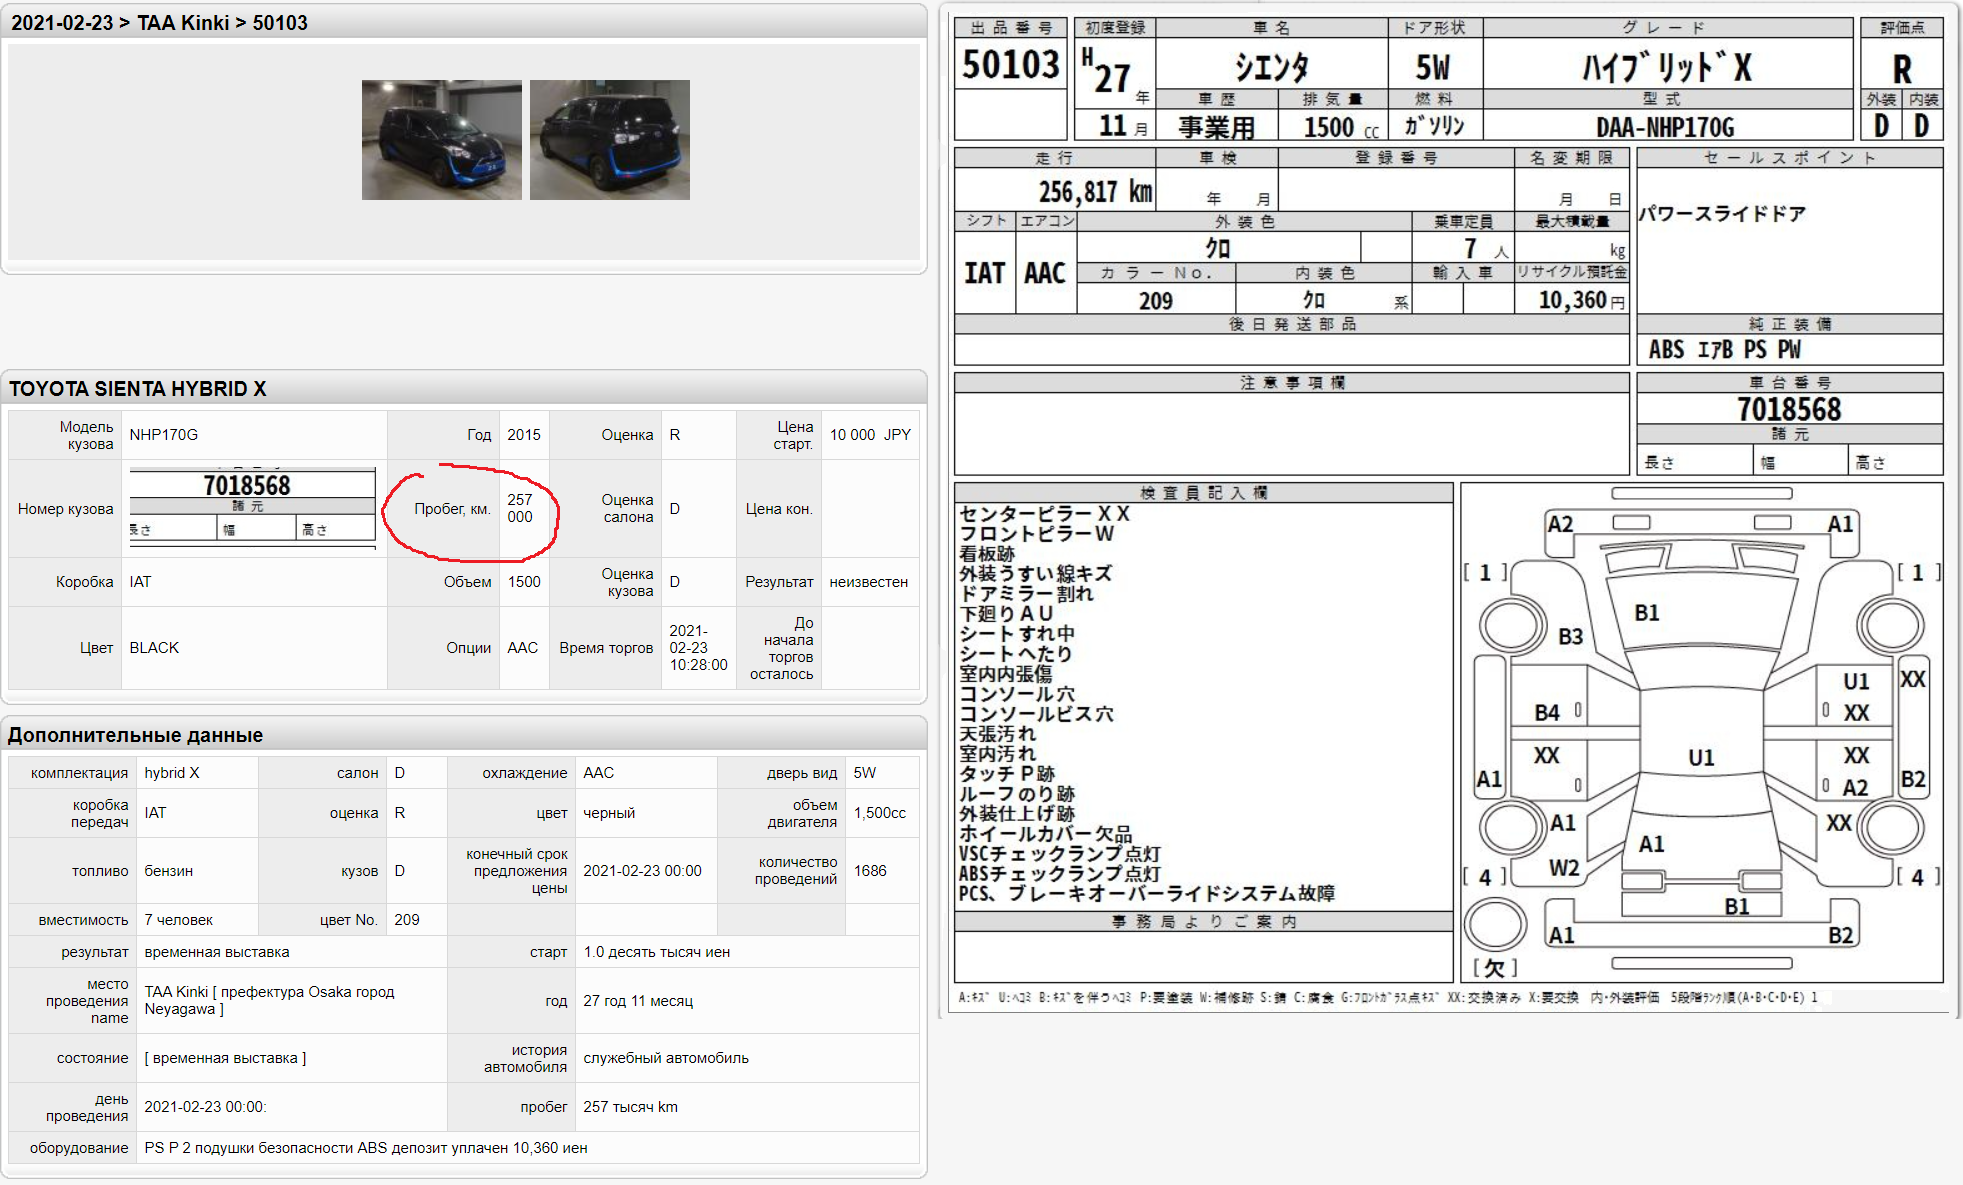Click the 'конечный срок предложения цены' label

tap(517, 871)
